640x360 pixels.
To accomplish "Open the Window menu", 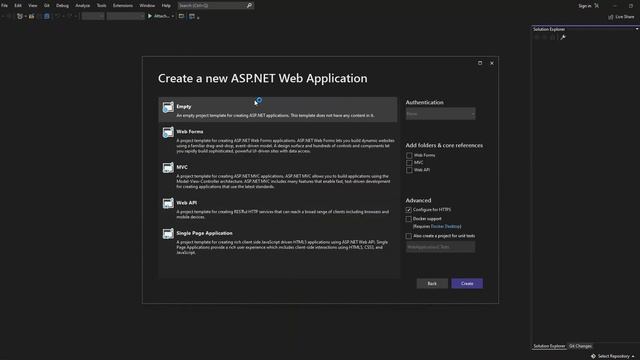I will (147, 6).
